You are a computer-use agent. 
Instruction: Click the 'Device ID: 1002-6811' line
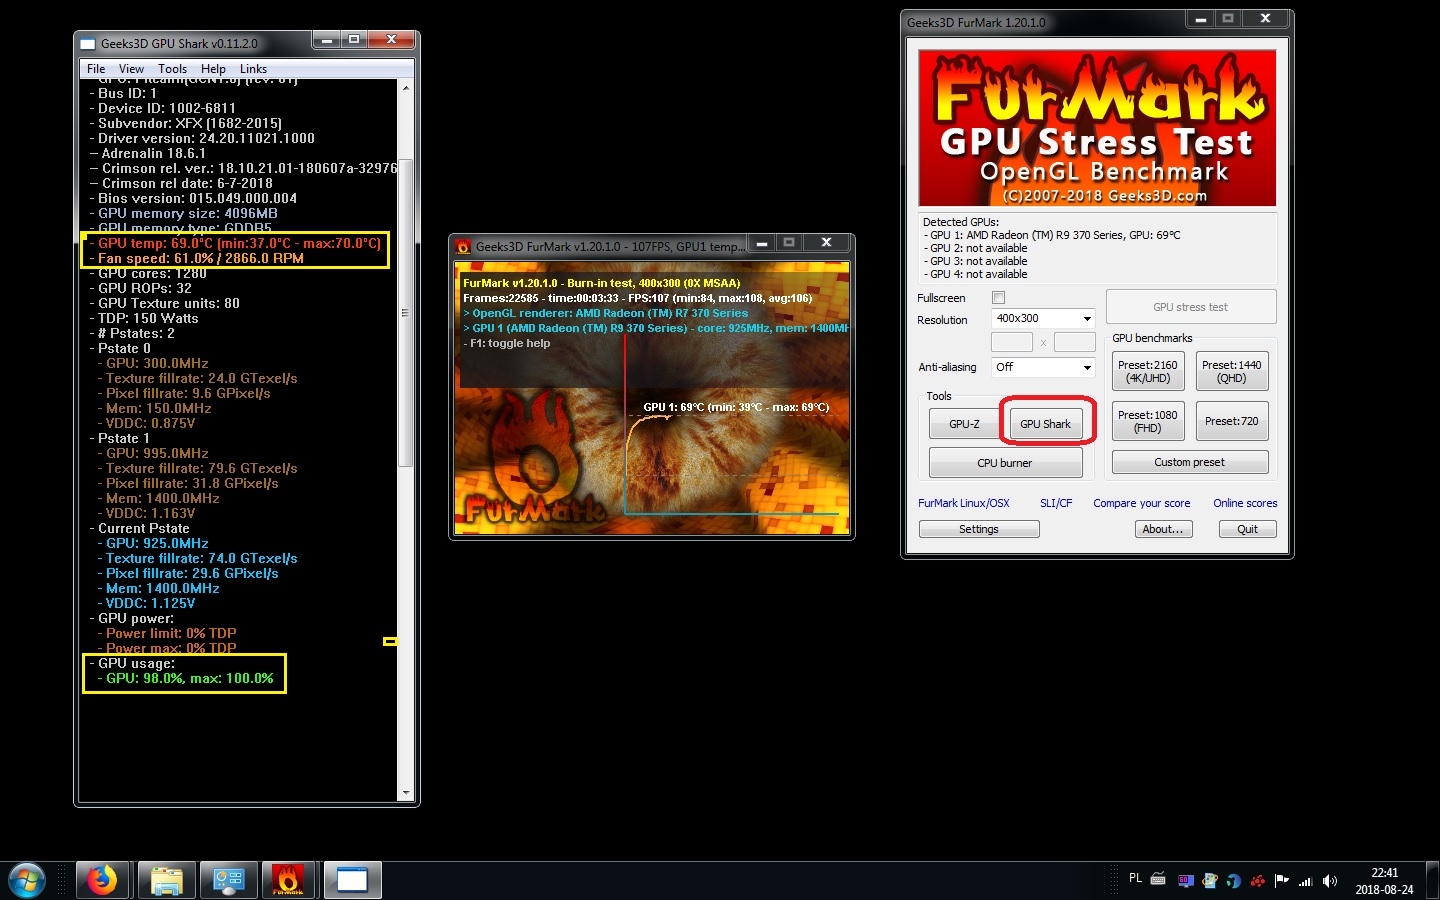(163, 108)
